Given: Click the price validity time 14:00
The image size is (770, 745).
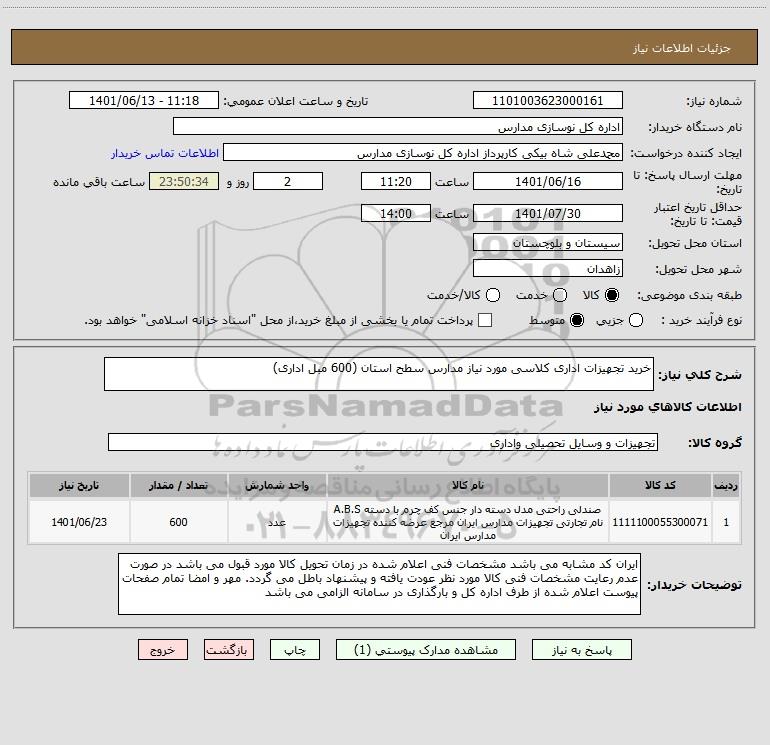Looking at the screenshot, I should point(396,213).
